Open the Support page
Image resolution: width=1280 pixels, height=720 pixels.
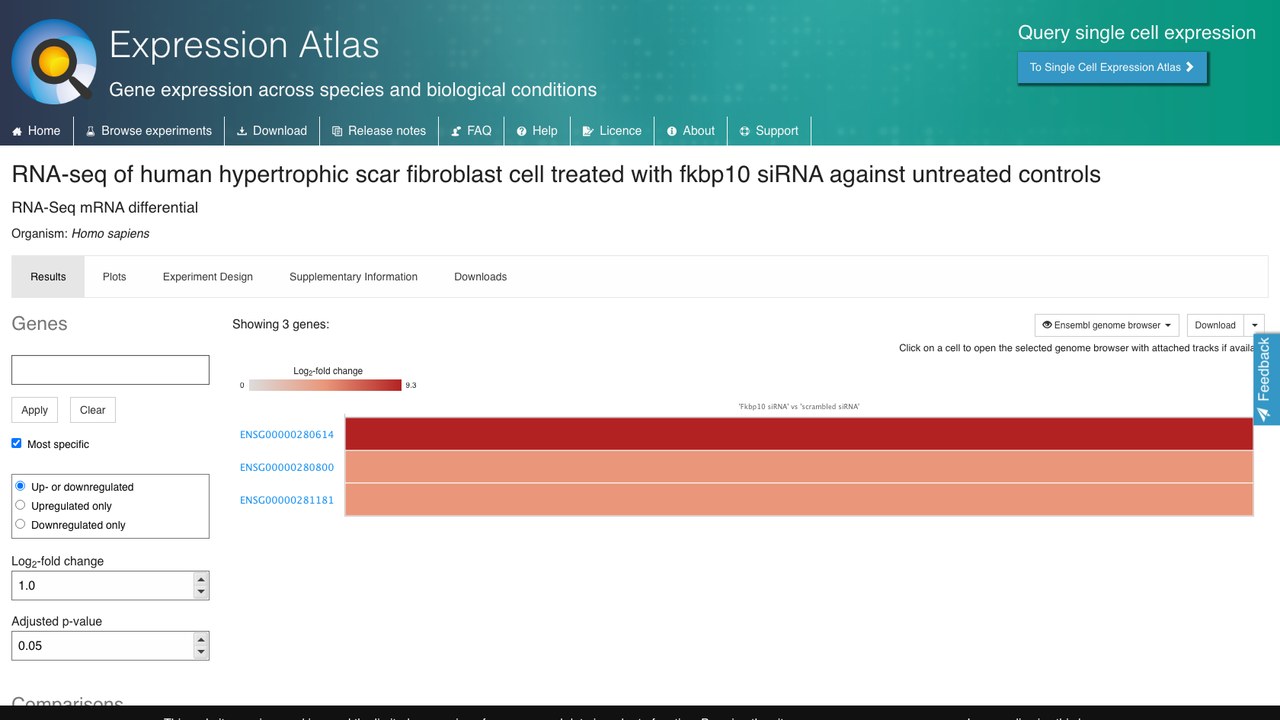point(769,131)
